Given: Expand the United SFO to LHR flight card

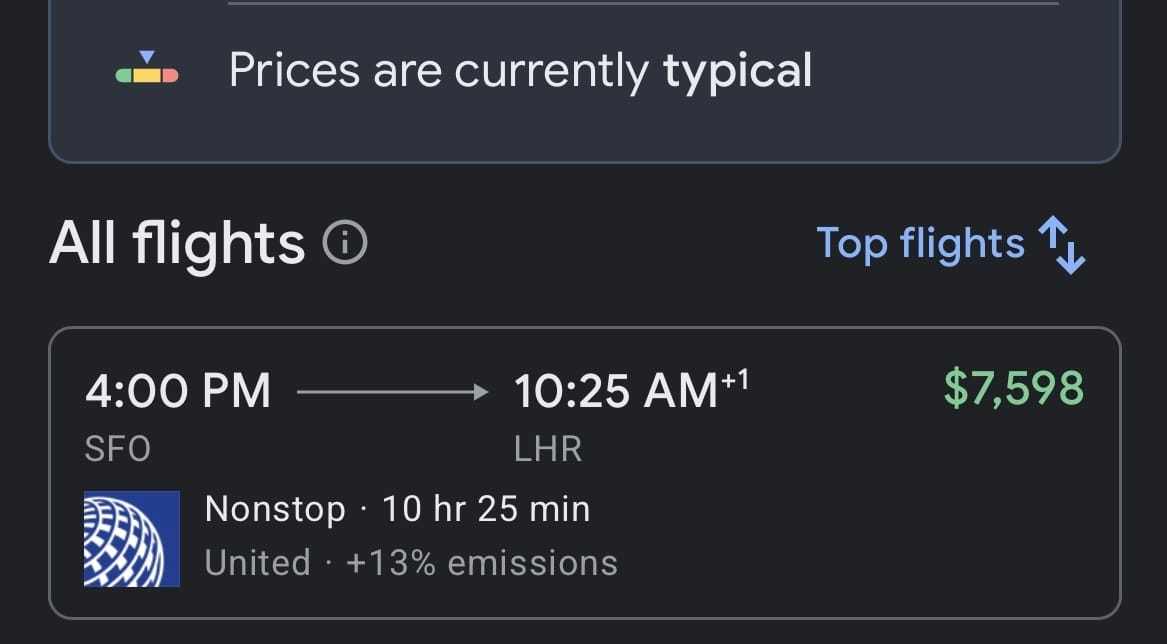Looking at the screenshot, I should (x=584, y=473).
